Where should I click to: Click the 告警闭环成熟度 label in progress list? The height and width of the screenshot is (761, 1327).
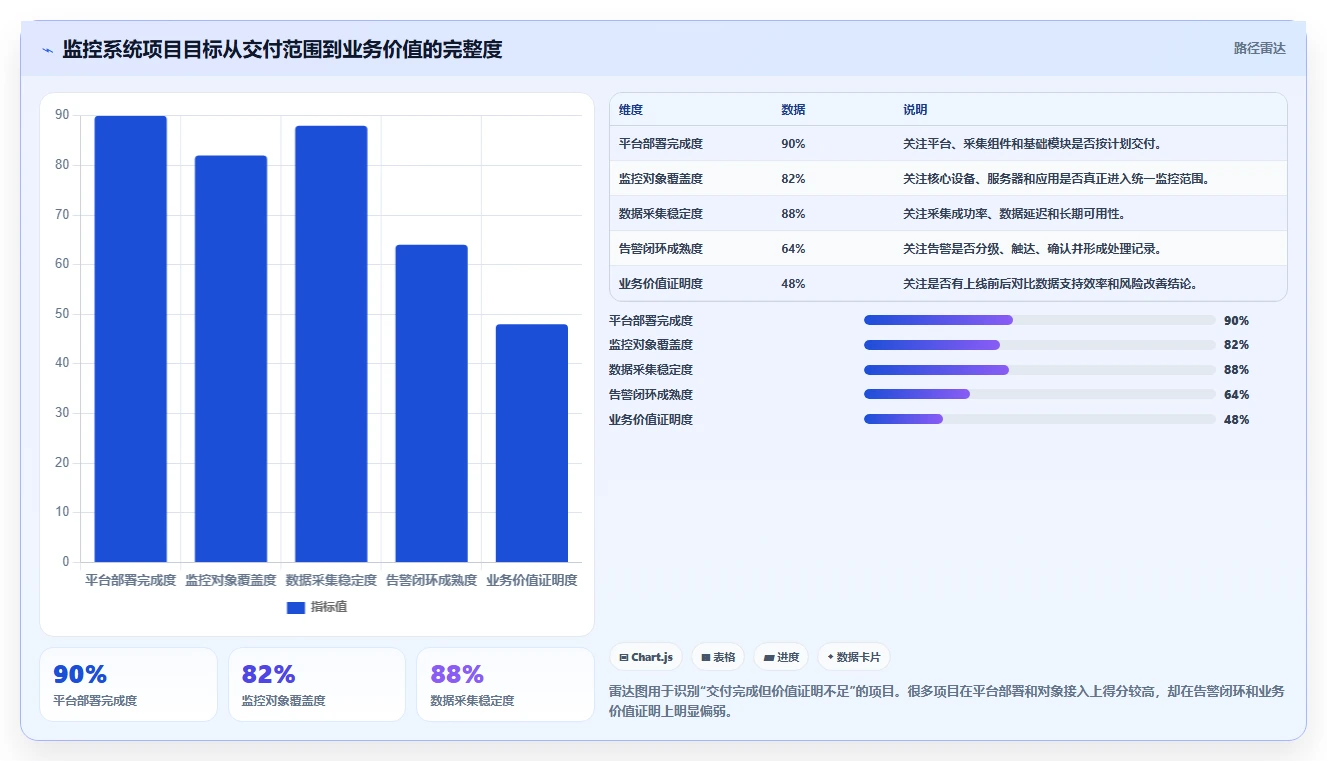pos(651,395)
